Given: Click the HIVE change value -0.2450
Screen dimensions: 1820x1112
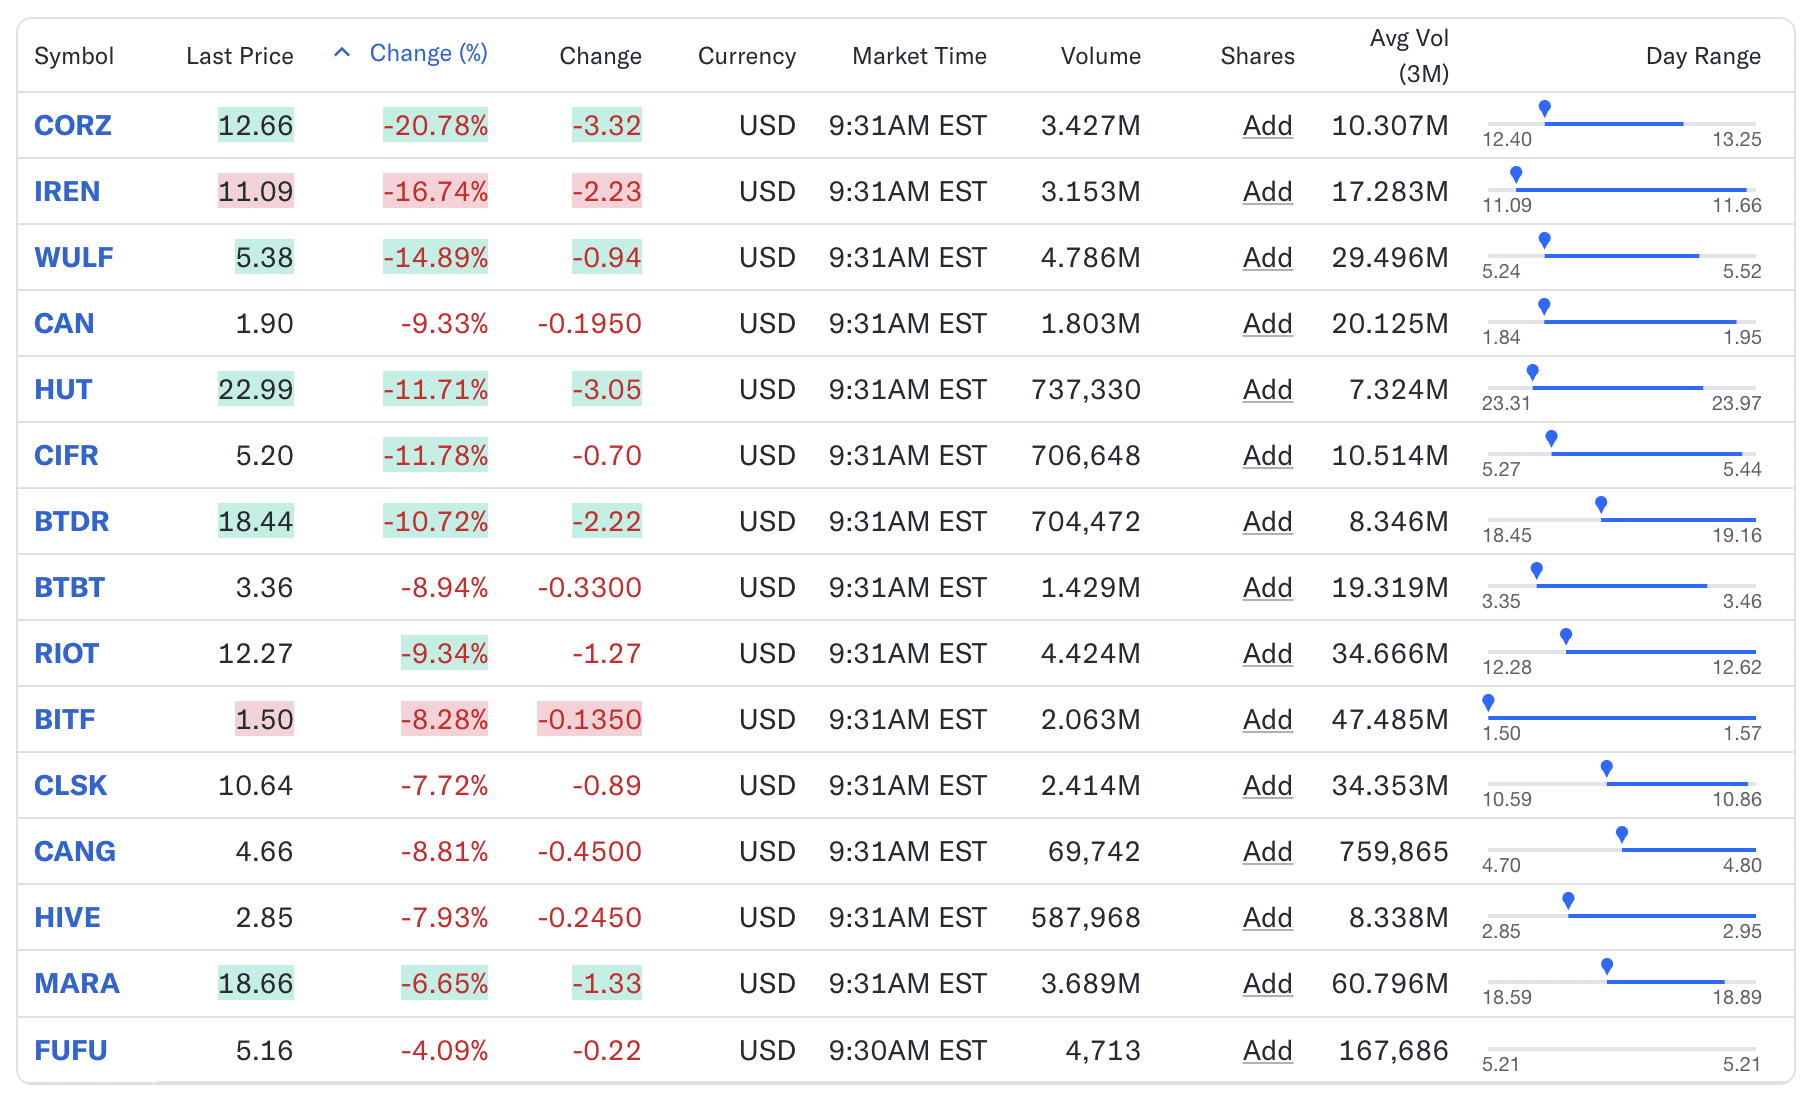Looking at the screenshot, I should tap(589, 917).
